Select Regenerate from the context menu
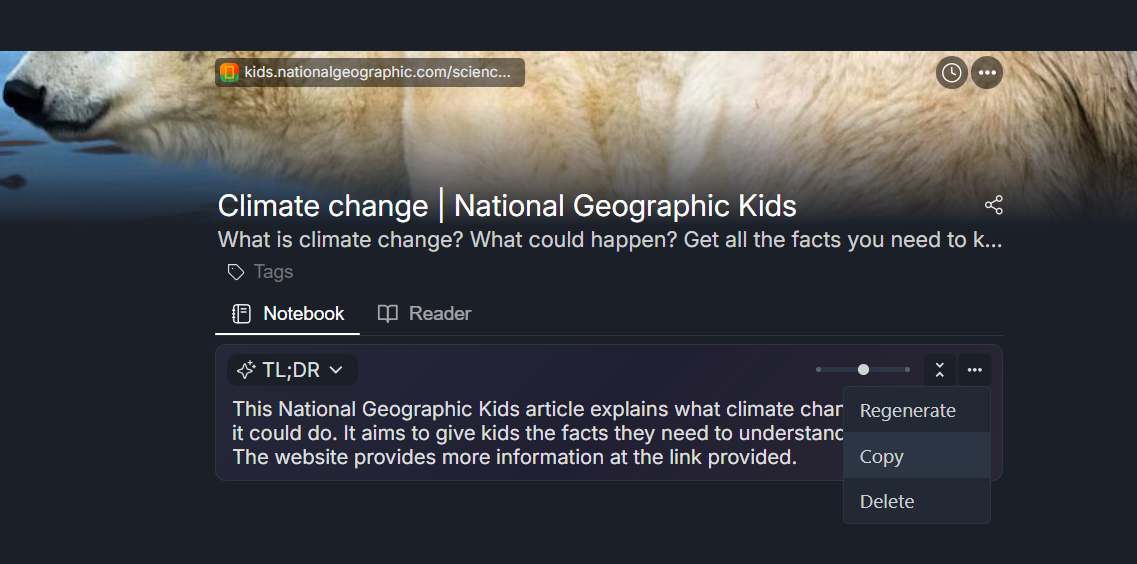The width and height of the screenshot is (1137, 564). (x=907, y=411)
